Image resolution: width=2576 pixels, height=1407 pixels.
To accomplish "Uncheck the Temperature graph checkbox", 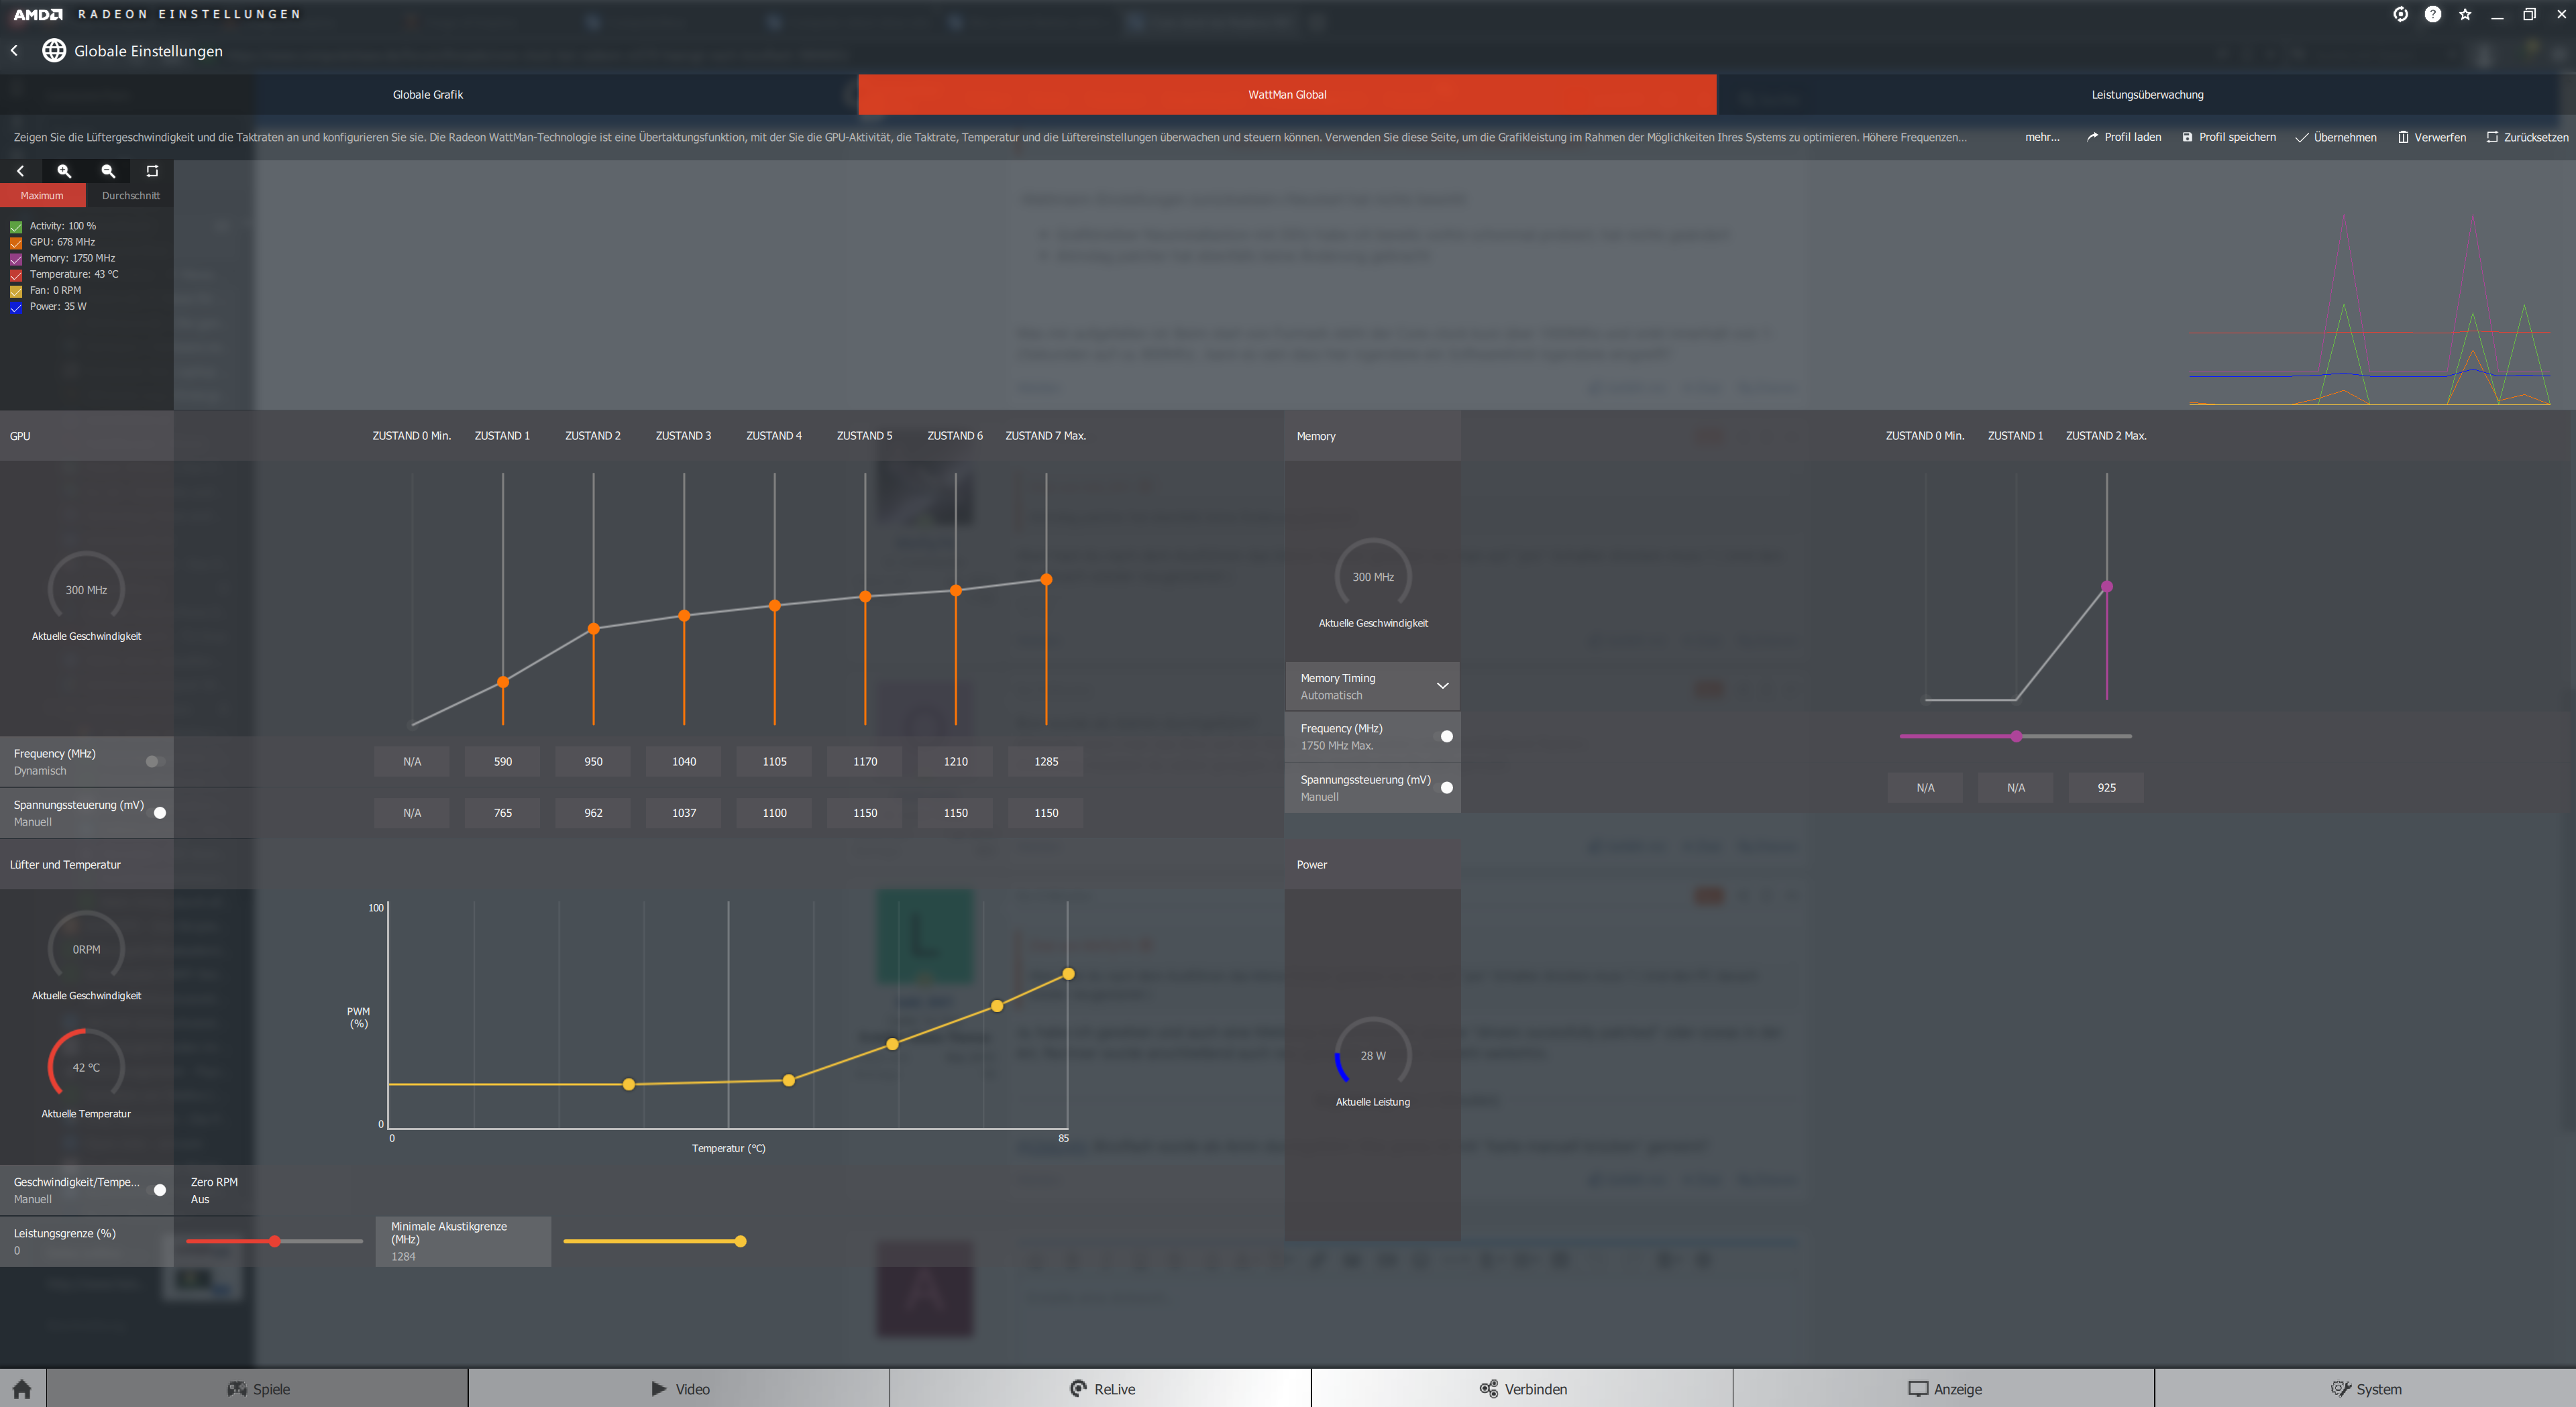I will (16, 275).
